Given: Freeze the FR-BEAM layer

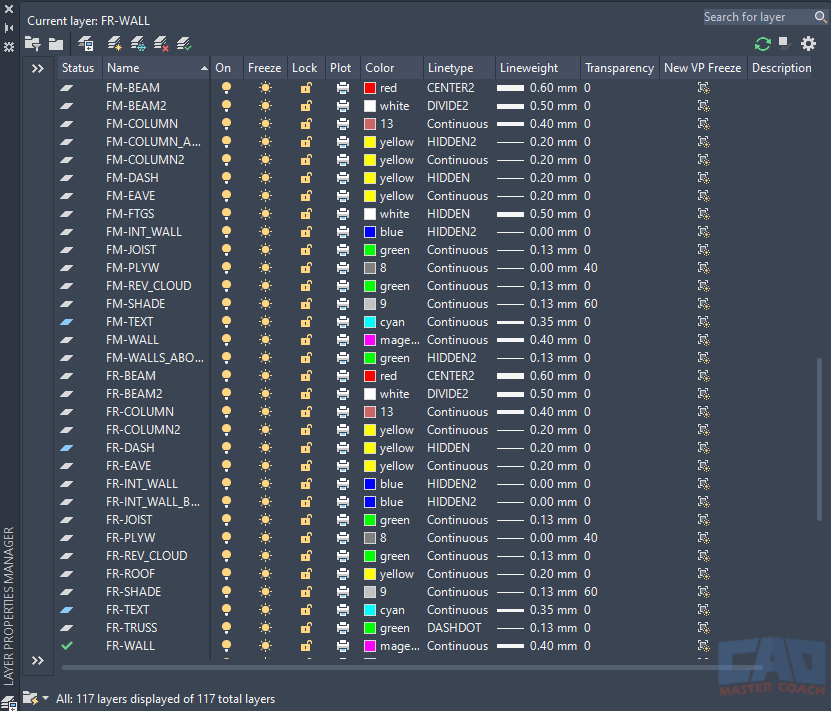Looking at the screenshot, I should [266, 376].
